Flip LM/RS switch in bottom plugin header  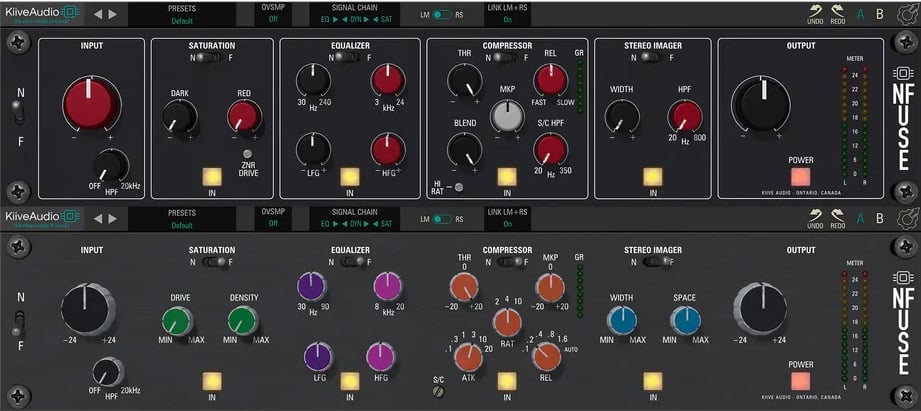(442, 219)
